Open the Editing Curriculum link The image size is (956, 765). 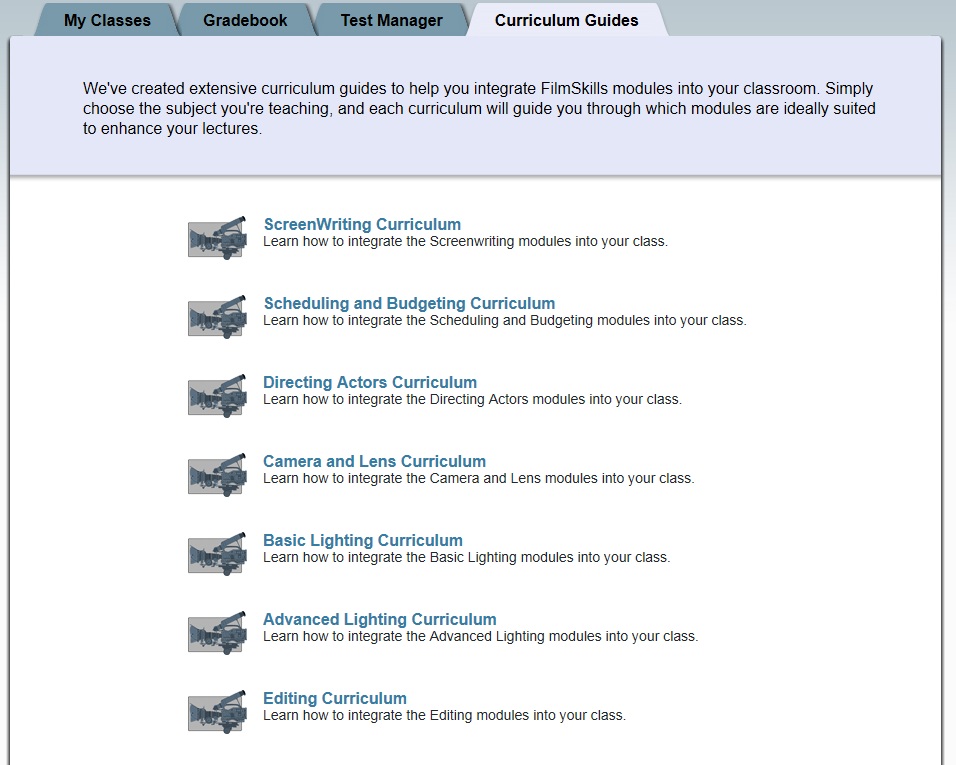[335, 698]
